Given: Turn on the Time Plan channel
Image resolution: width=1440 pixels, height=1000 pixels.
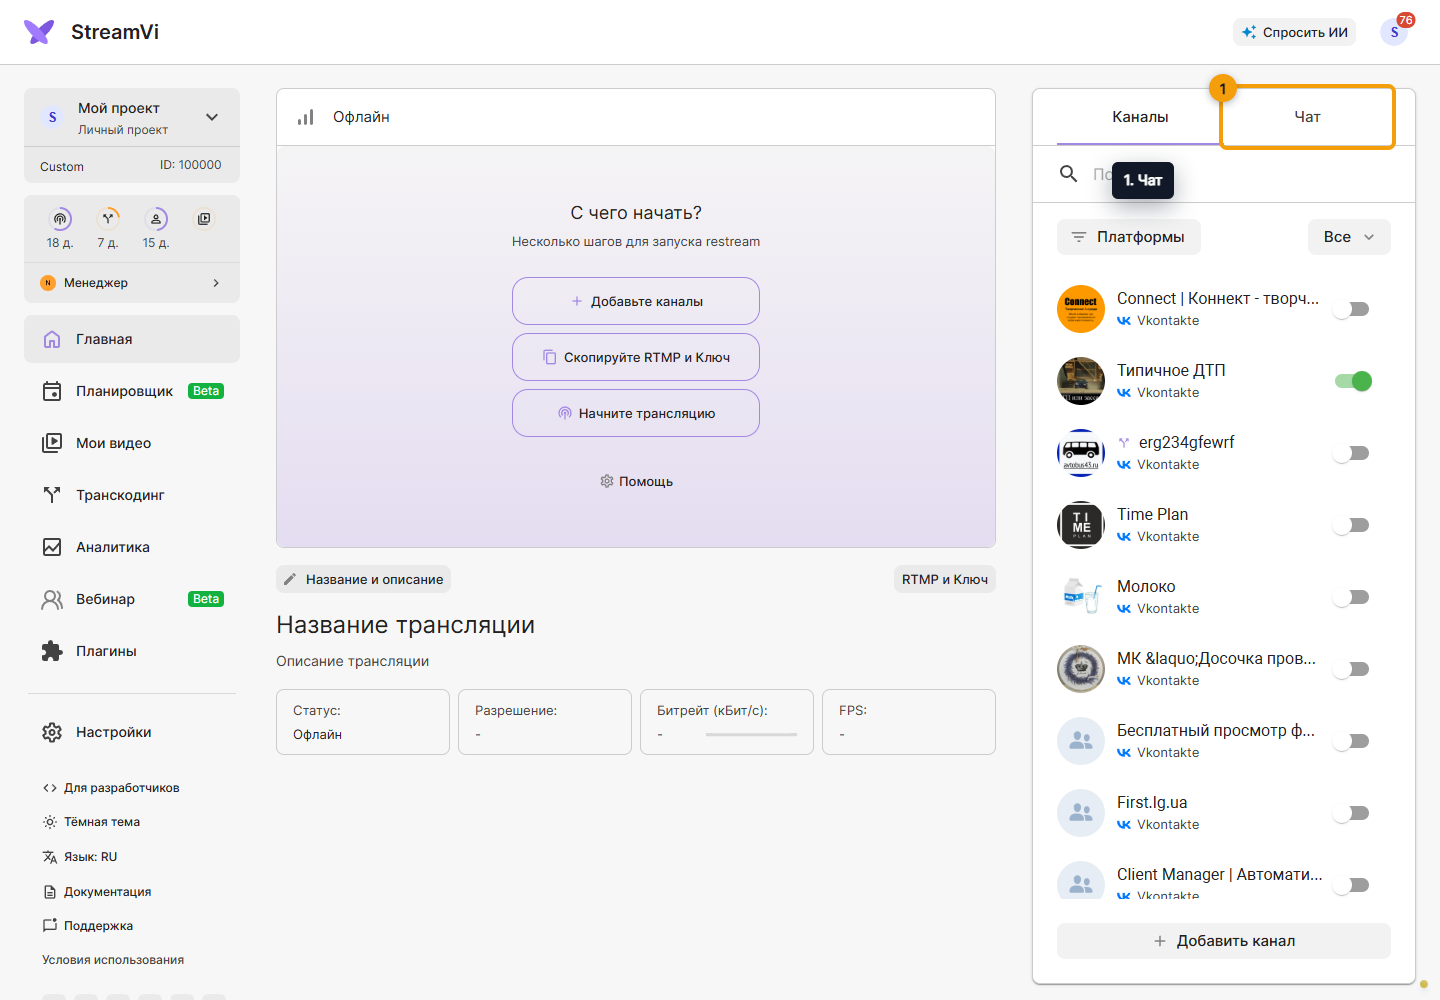Looking at the screenshot, I should pos(1352,525).
